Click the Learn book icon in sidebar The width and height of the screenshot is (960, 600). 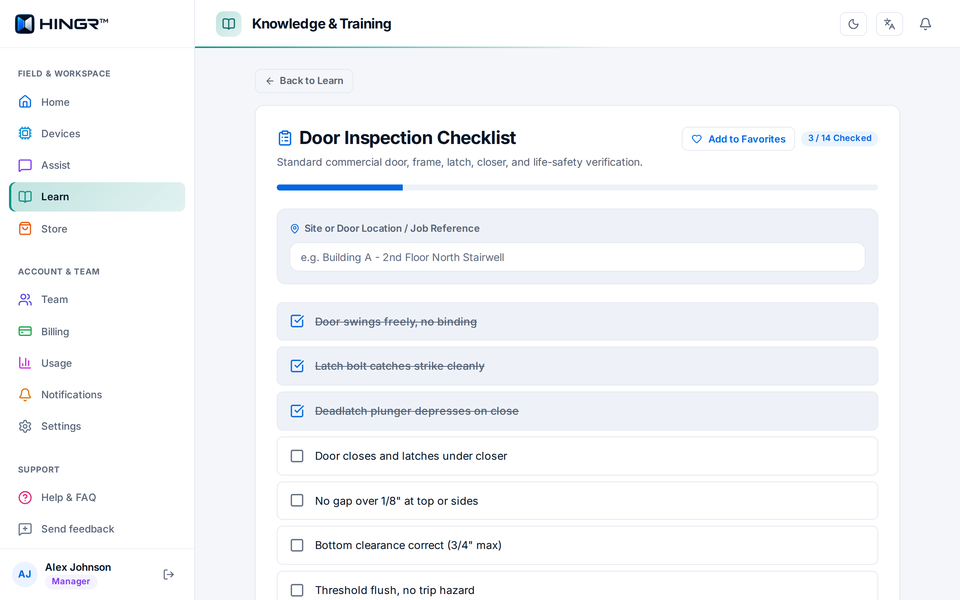(25, 197)
